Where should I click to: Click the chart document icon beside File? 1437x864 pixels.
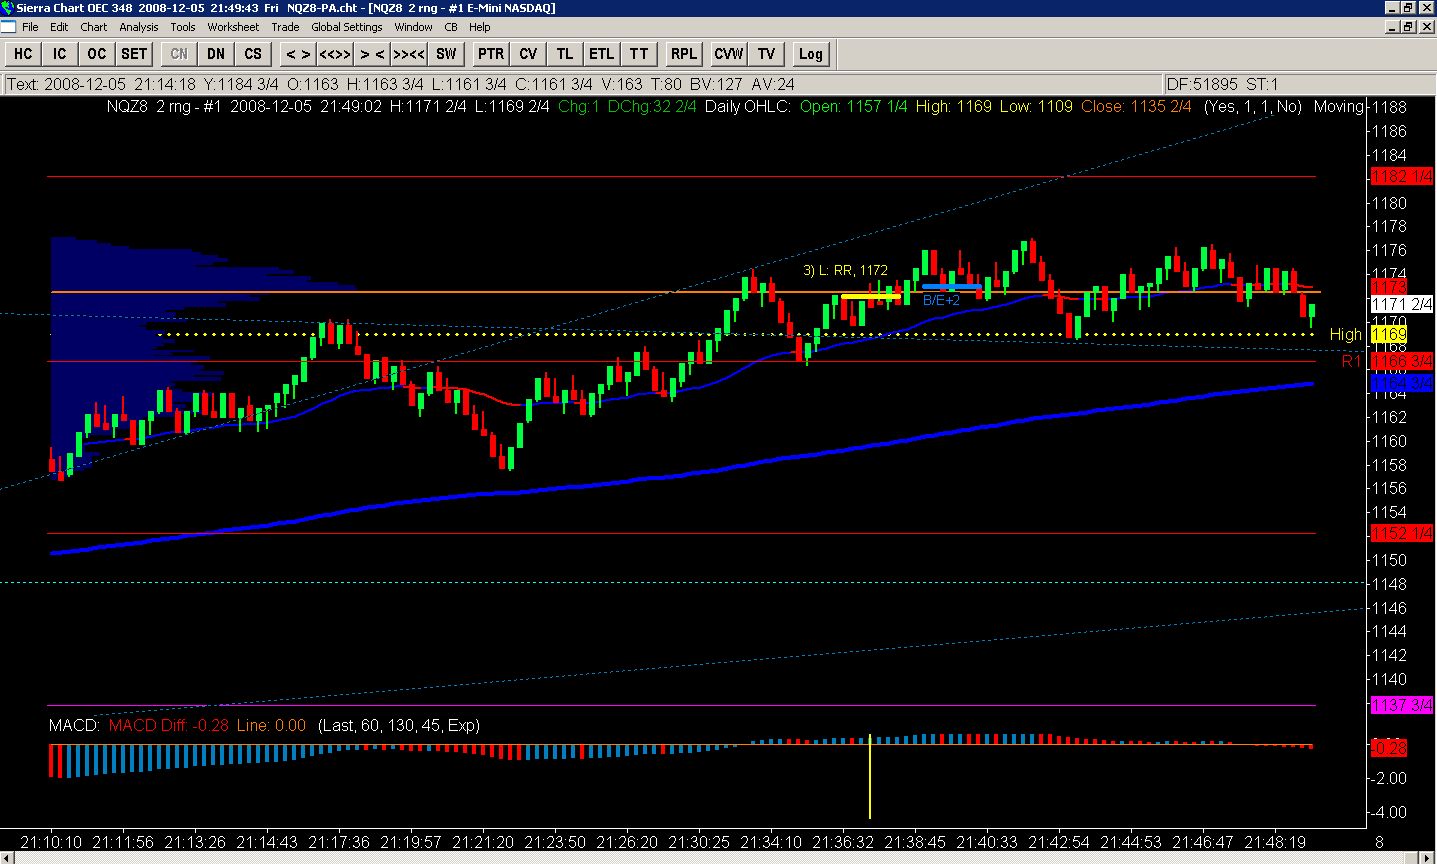8,27
